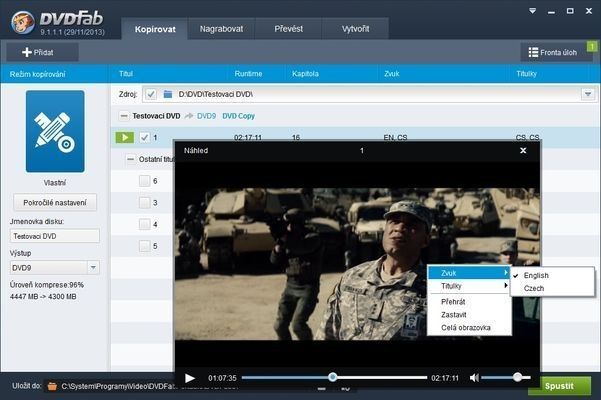The image size is (601, 400).
Task: Click the preview video frame
Action: point(357,264)
